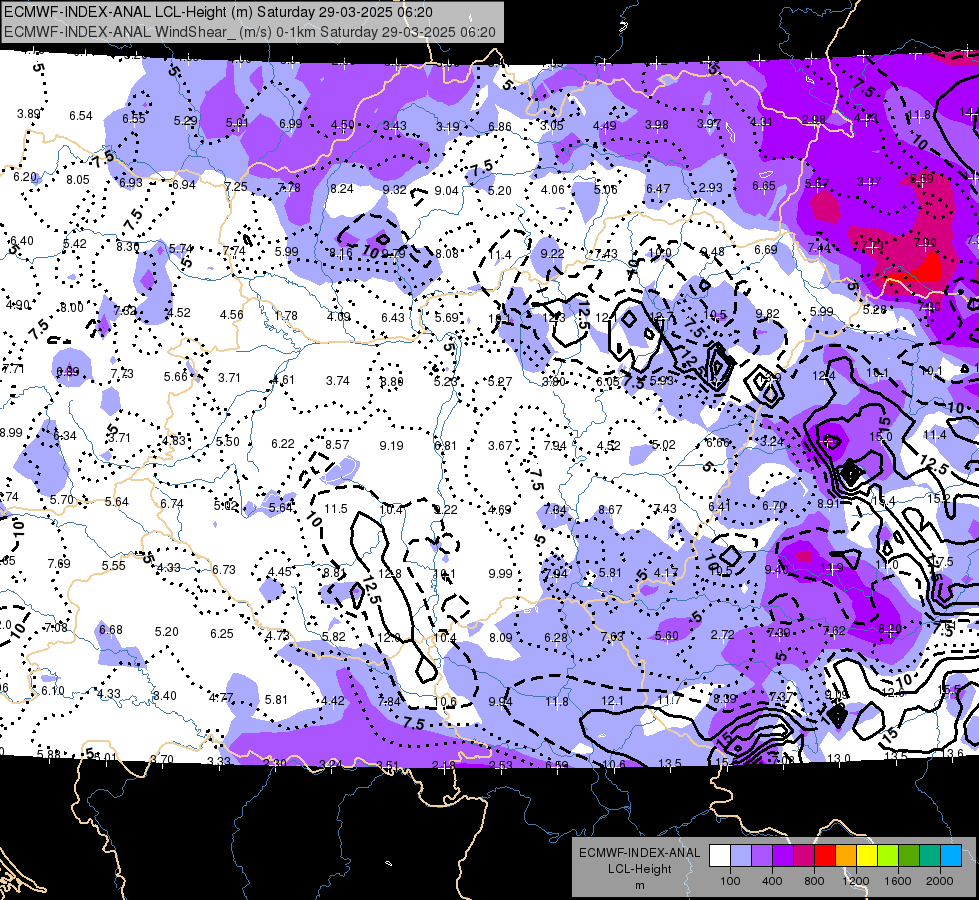This screenshot has height=900, width=979.
Task: Click the wind shear value 8.09
Action: 501,638
